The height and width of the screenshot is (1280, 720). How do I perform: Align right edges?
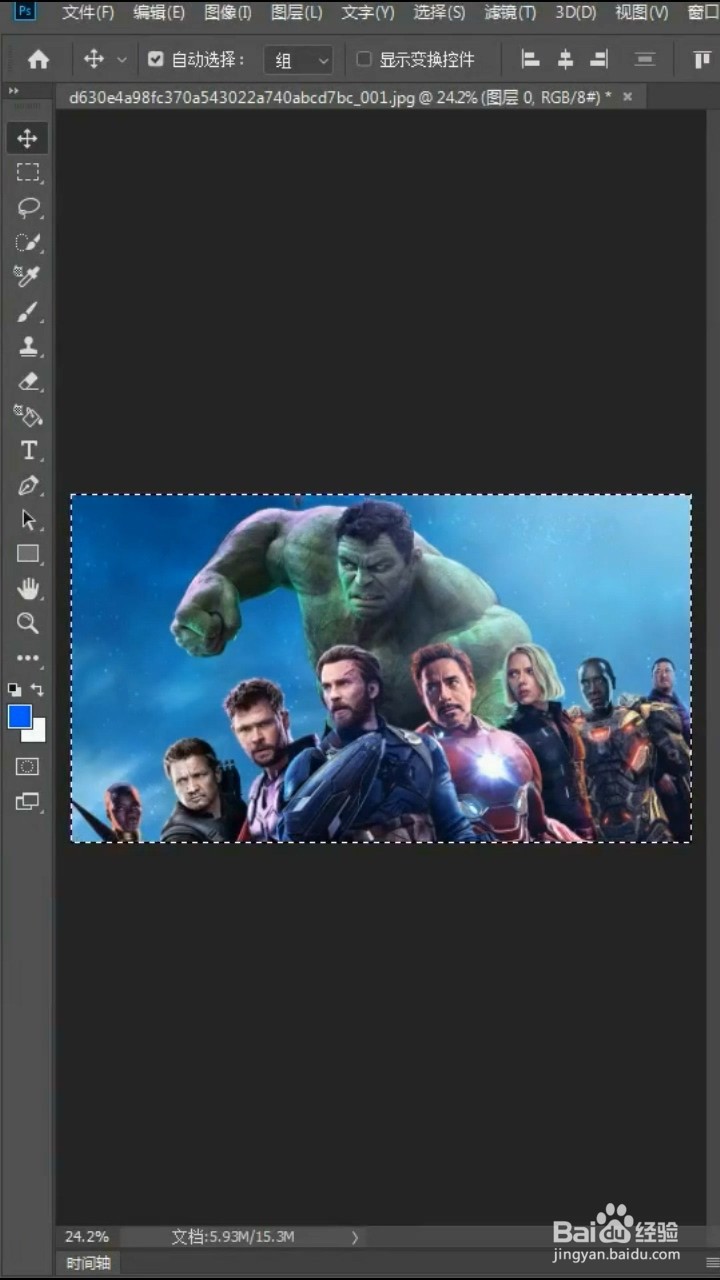click(x=599, y=60)
